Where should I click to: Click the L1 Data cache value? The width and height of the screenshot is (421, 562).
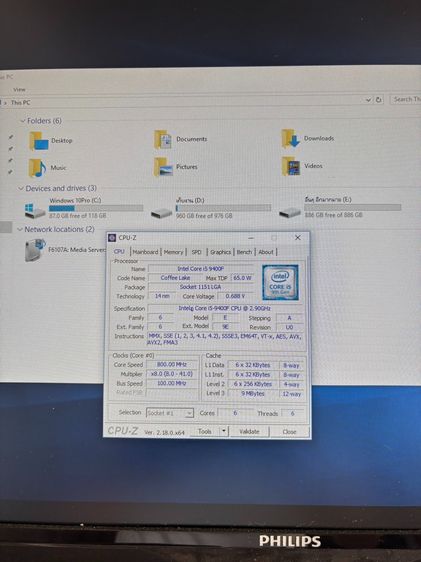pyautogui.click(x=253, y=365)
